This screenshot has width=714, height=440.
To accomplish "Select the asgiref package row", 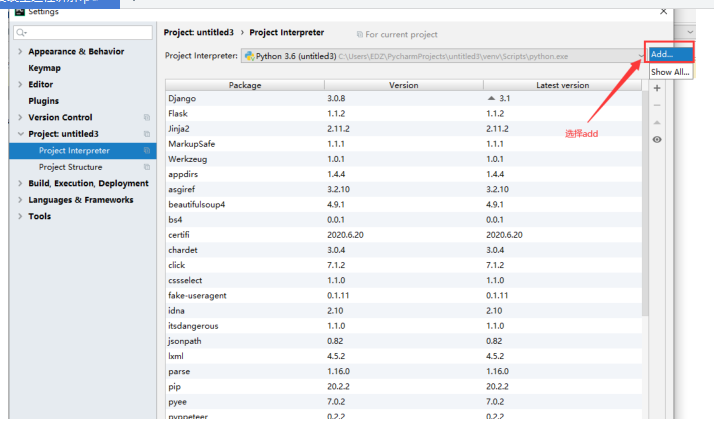I will click(403, 189).
